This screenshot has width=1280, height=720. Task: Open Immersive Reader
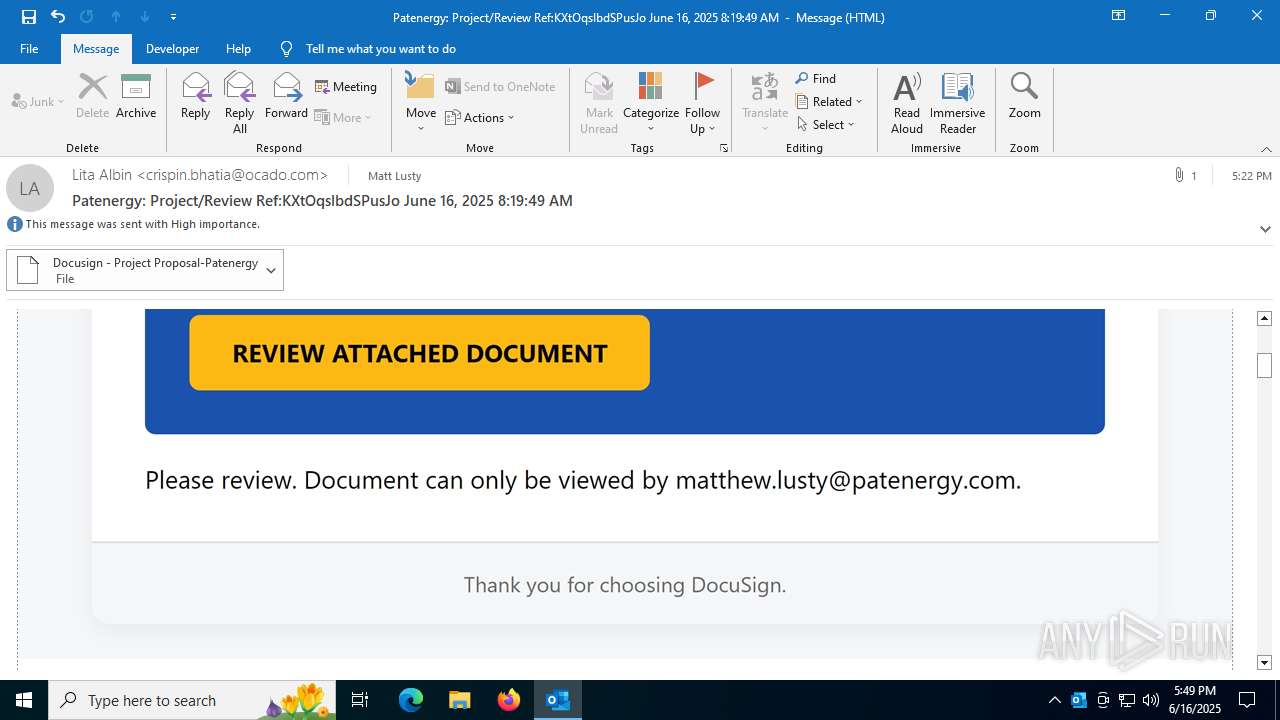coord(958,103)
